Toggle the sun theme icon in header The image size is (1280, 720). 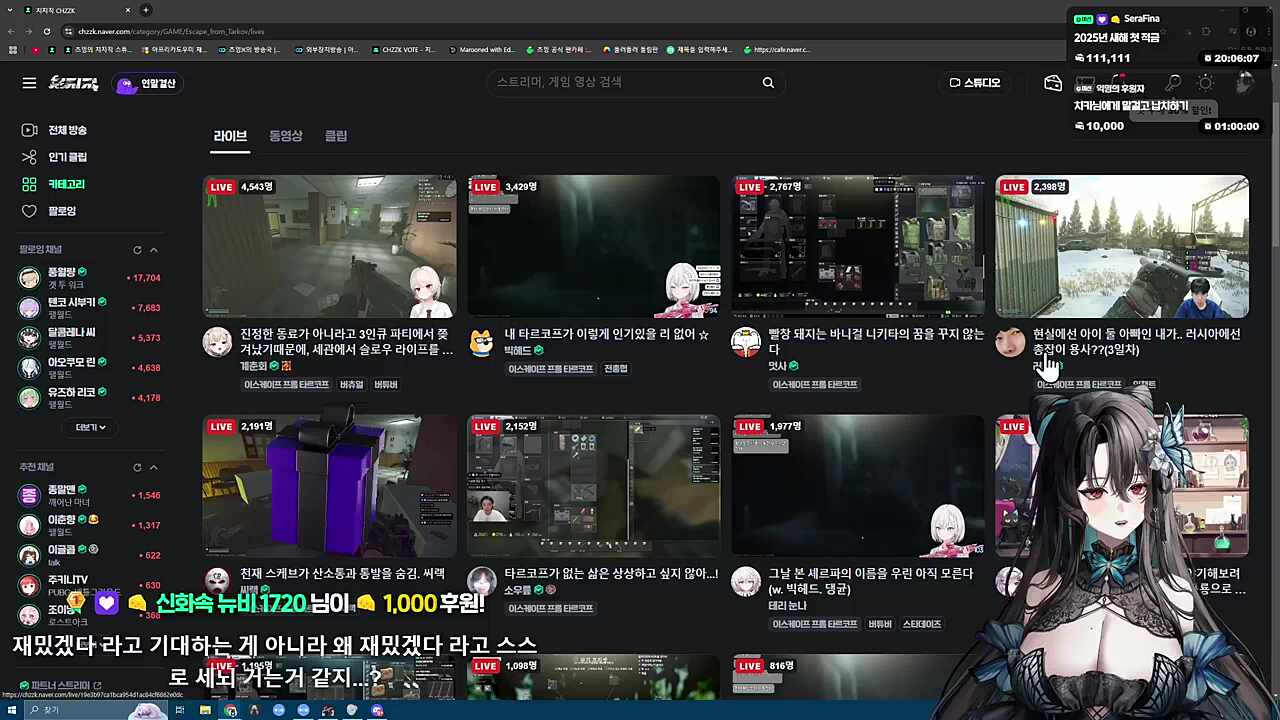point(1205,84)
